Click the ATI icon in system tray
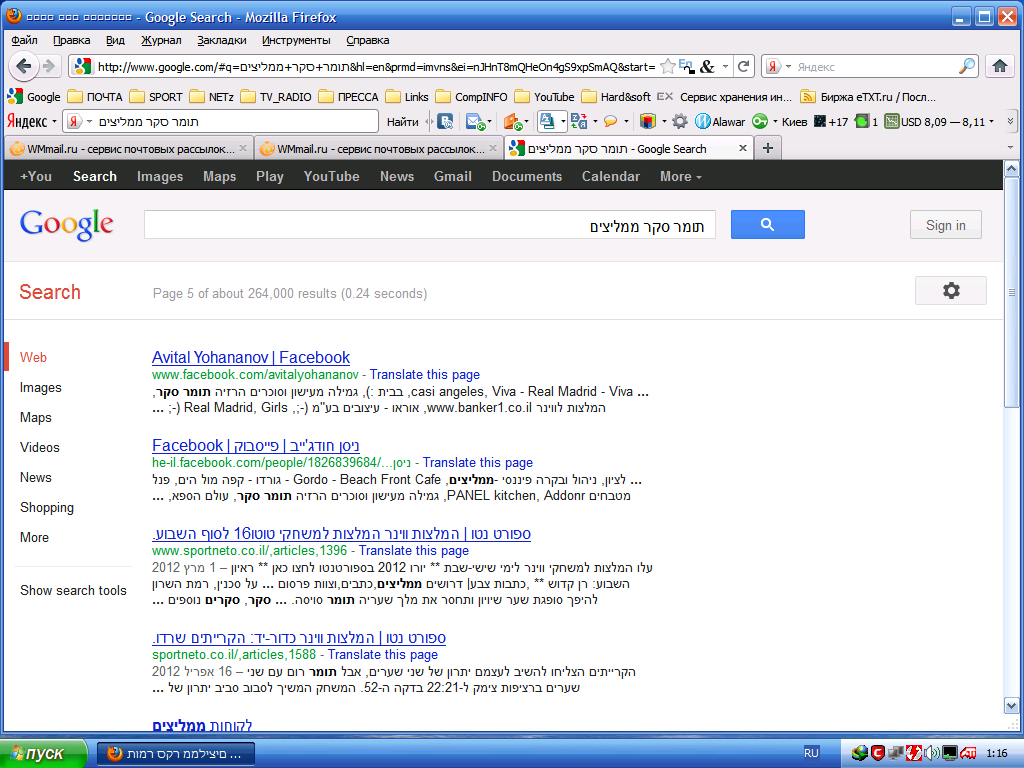 968,753
